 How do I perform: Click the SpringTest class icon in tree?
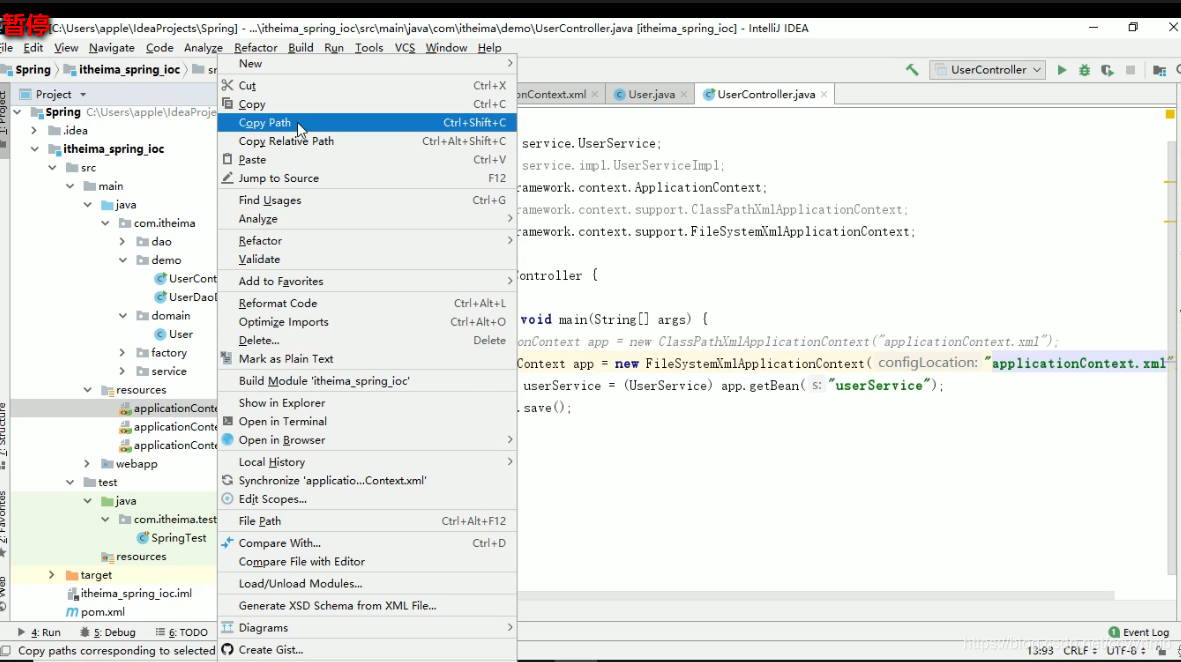(142, 538)
